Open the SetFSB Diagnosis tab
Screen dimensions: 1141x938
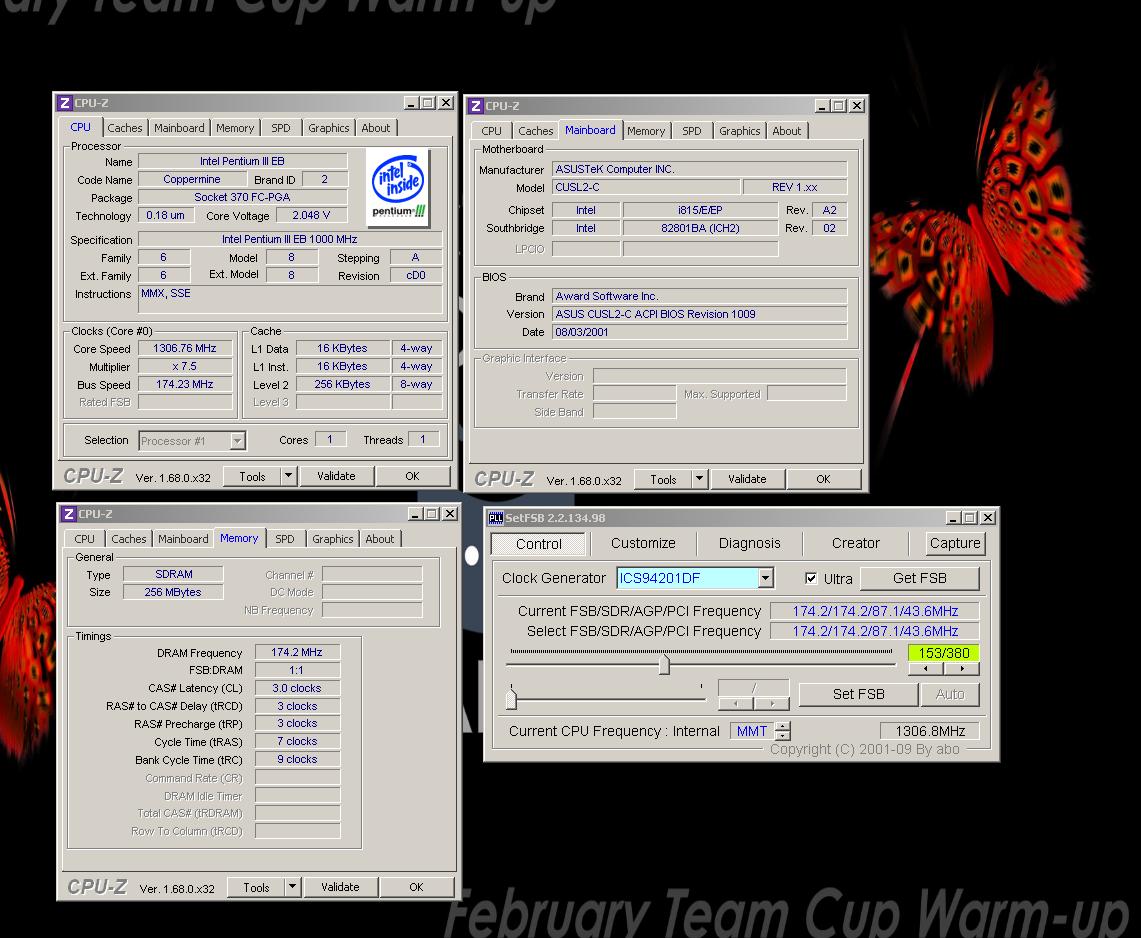coord(750,543)
